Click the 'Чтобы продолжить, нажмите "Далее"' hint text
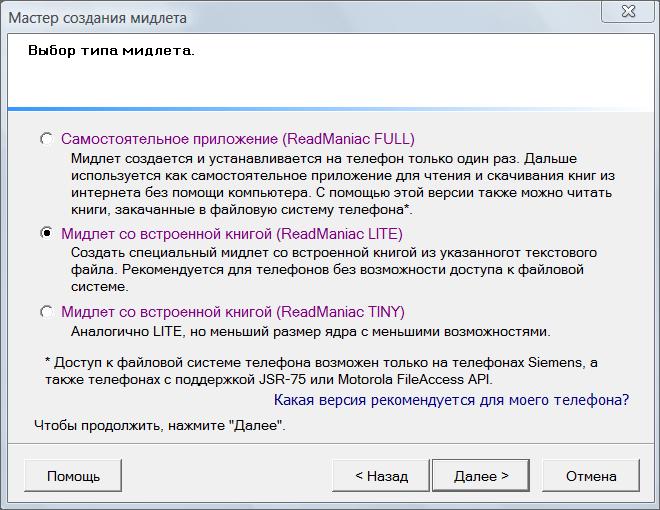The height and width of the screenshot is (510, 660). pyautogui.click(x=160, y=426)
